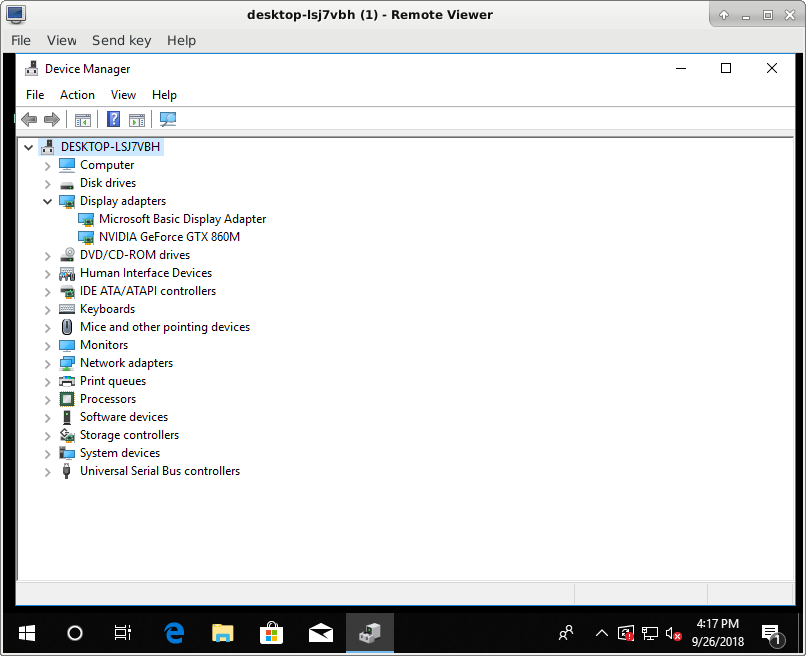Select Microsoft Basic Display Adapter text
This screenshot has width=806, height=656.
(182, 219)
